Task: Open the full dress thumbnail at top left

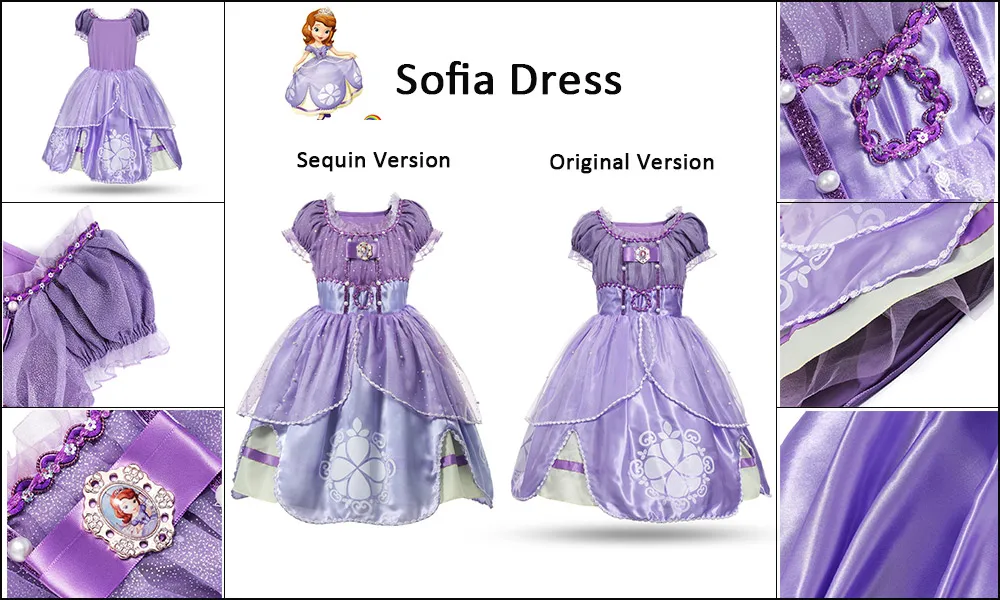Action: click(113, 102)
